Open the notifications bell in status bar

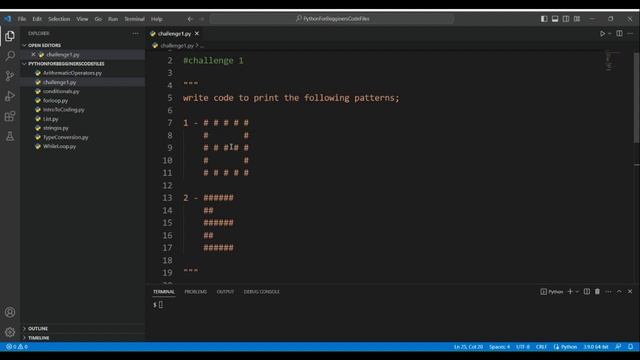pos(631,347)
